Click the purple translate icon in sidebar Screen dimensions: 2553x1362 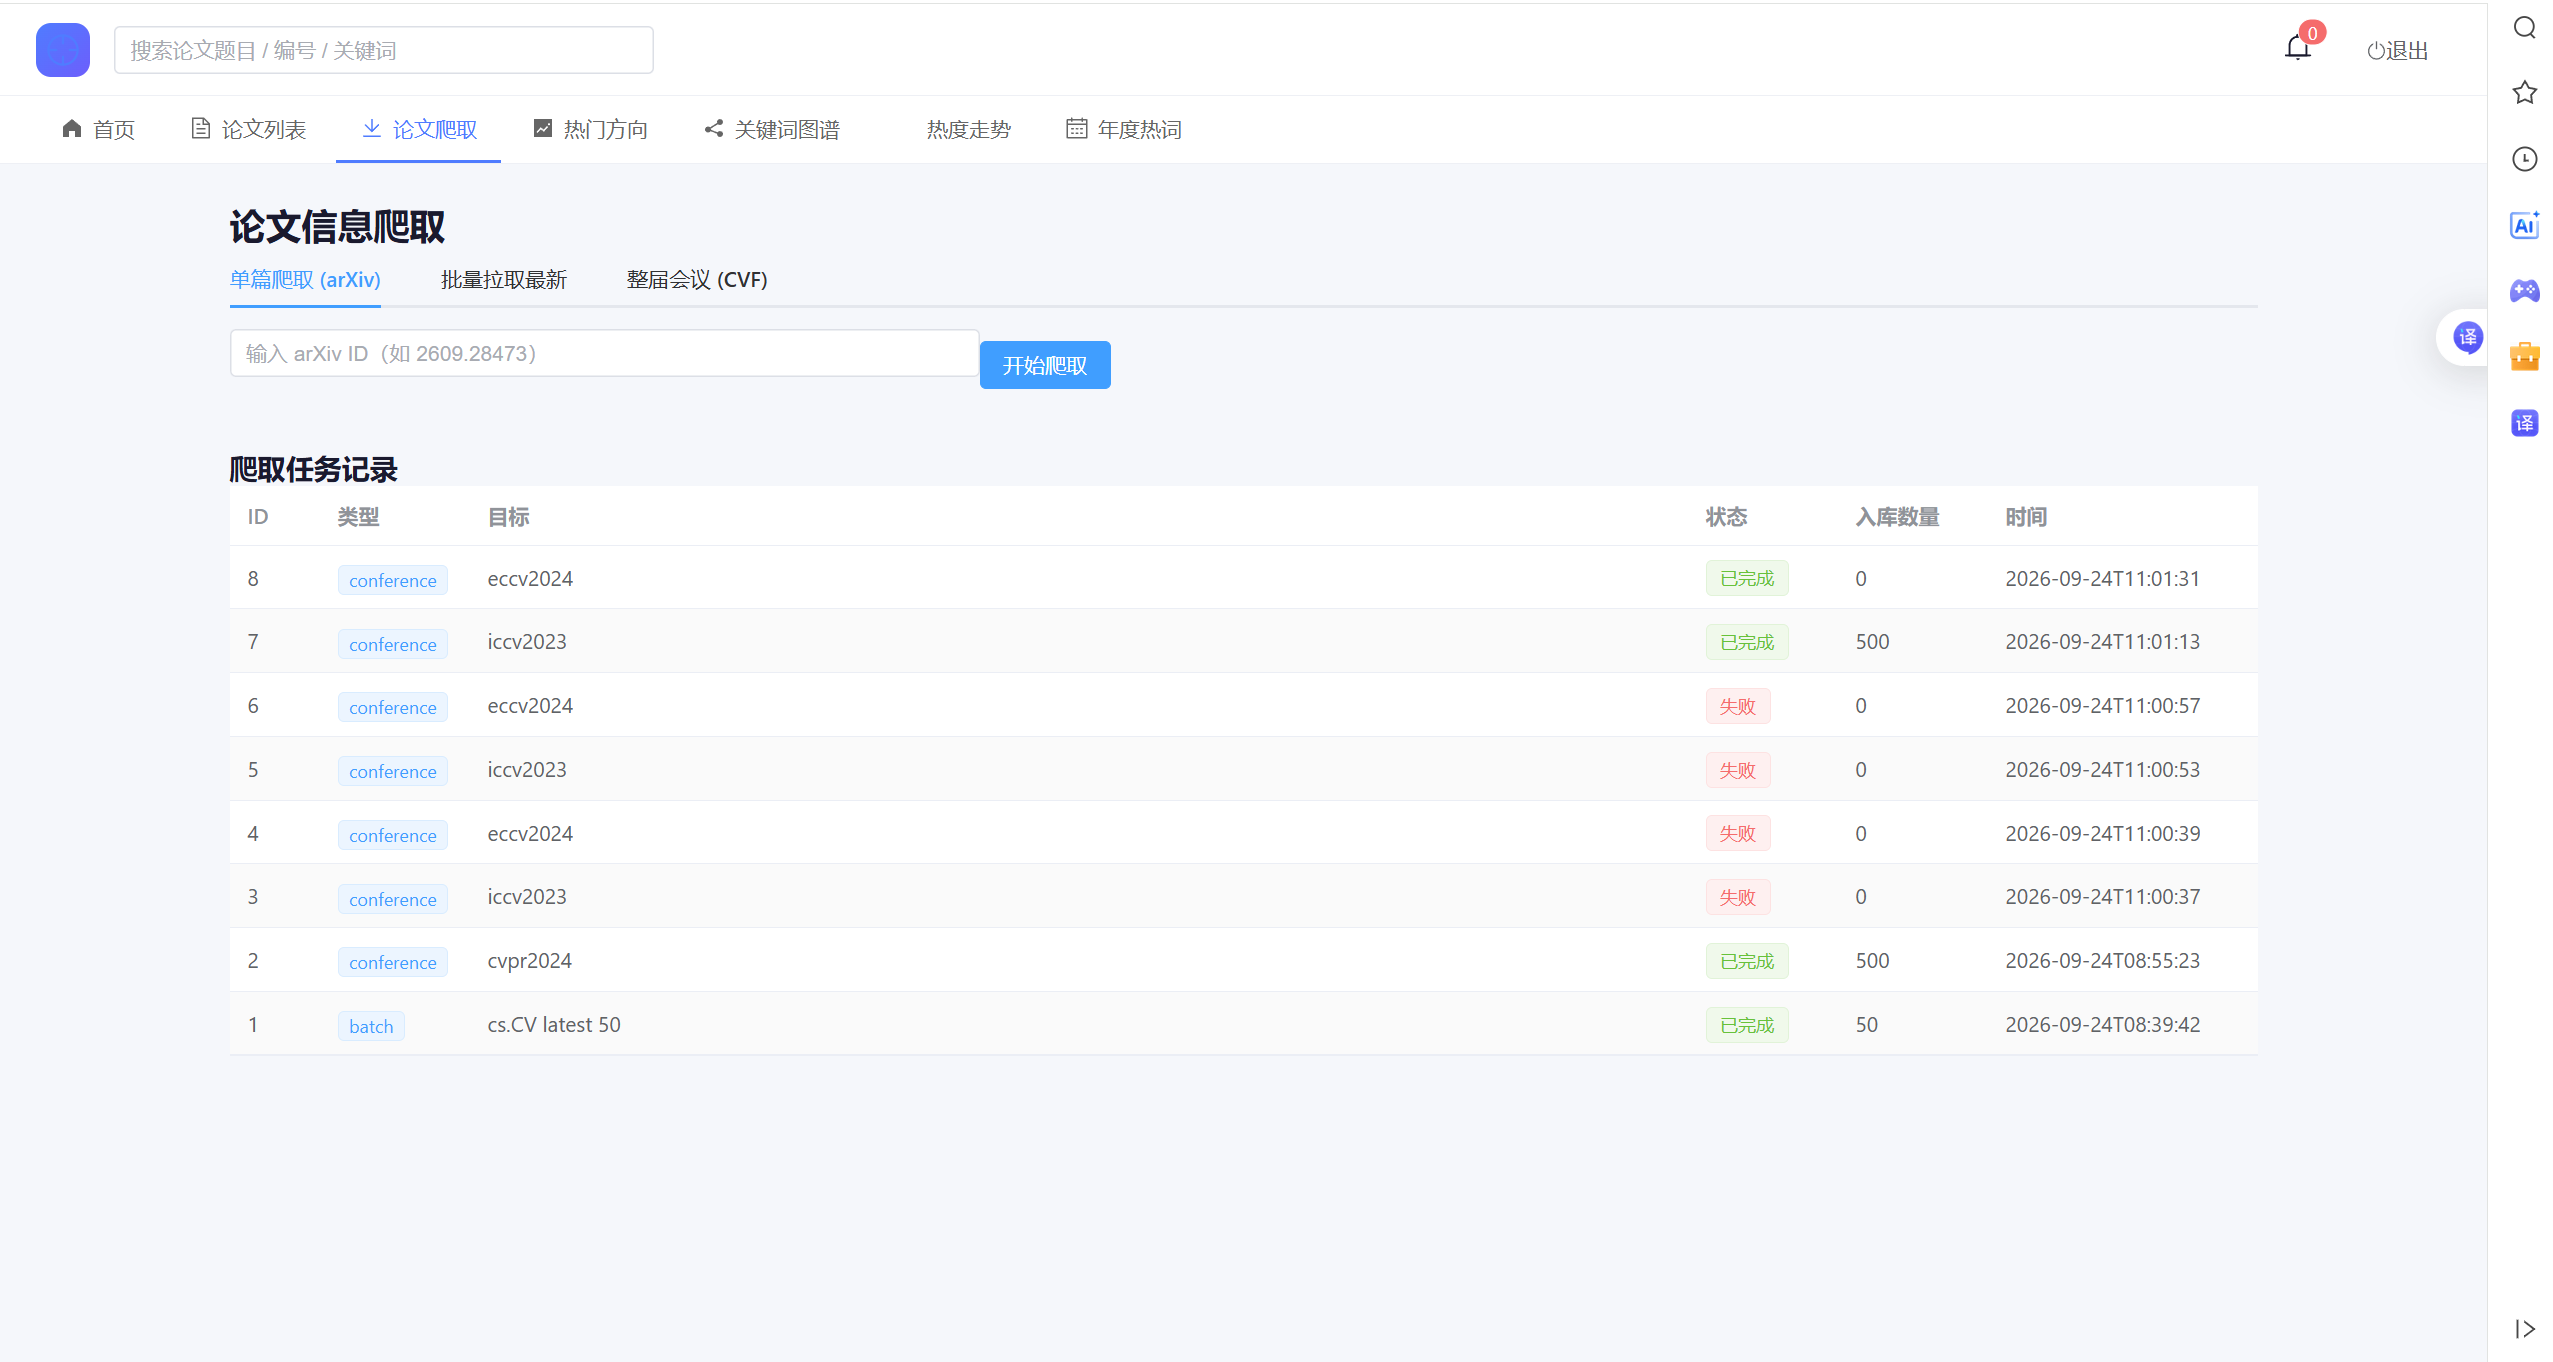click(2524, 423)
